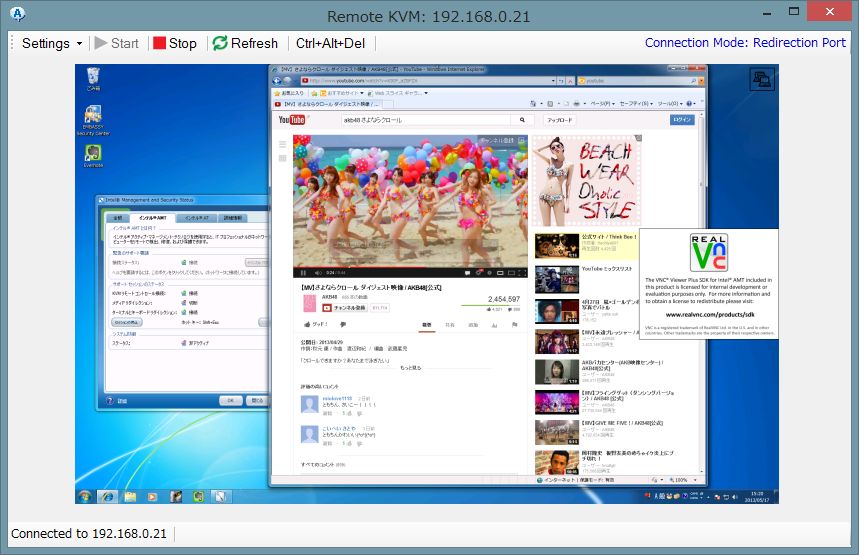Click OK in Intel Management and Security Status
This screenshot has height=555, width=859.
230,400
